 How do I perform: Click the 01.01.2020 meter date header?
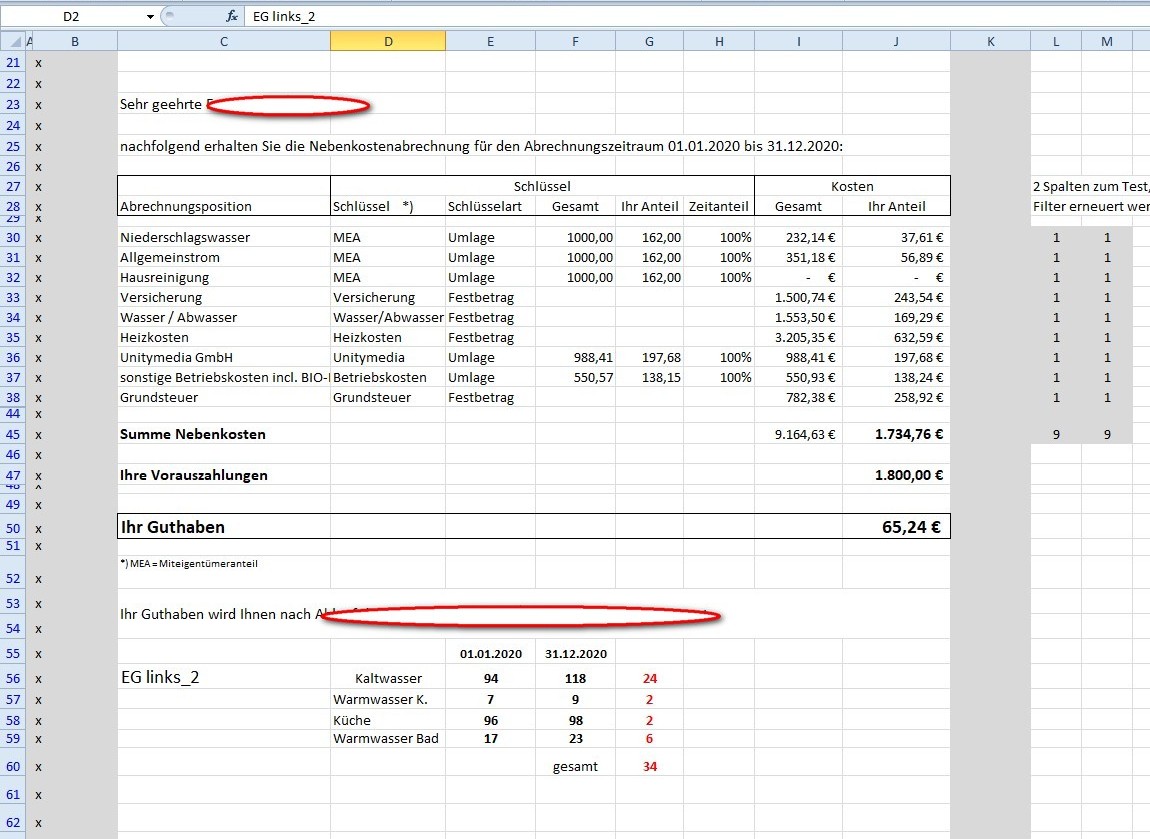click(x=491, y=654)
